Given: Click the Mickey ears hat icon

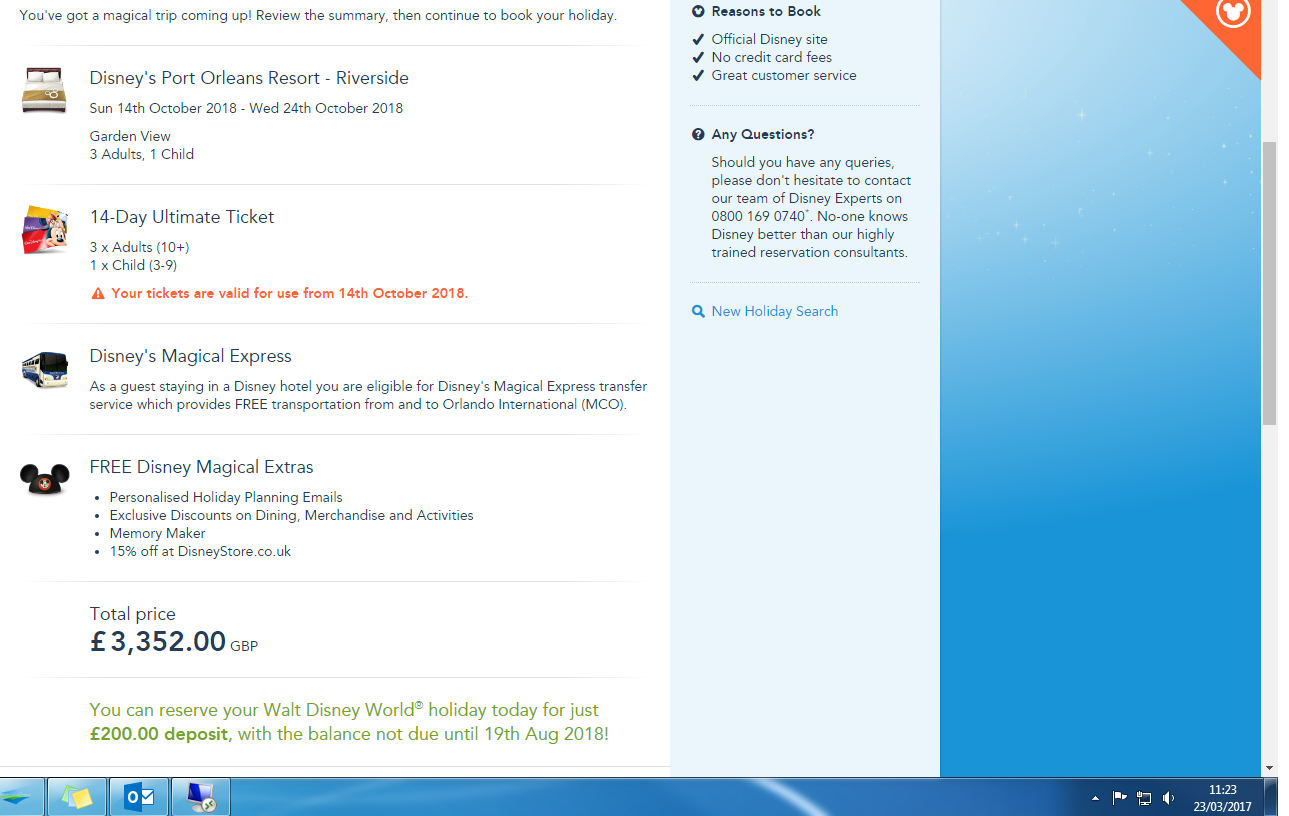Looking at the screenshot, I should tap(44, 479).
